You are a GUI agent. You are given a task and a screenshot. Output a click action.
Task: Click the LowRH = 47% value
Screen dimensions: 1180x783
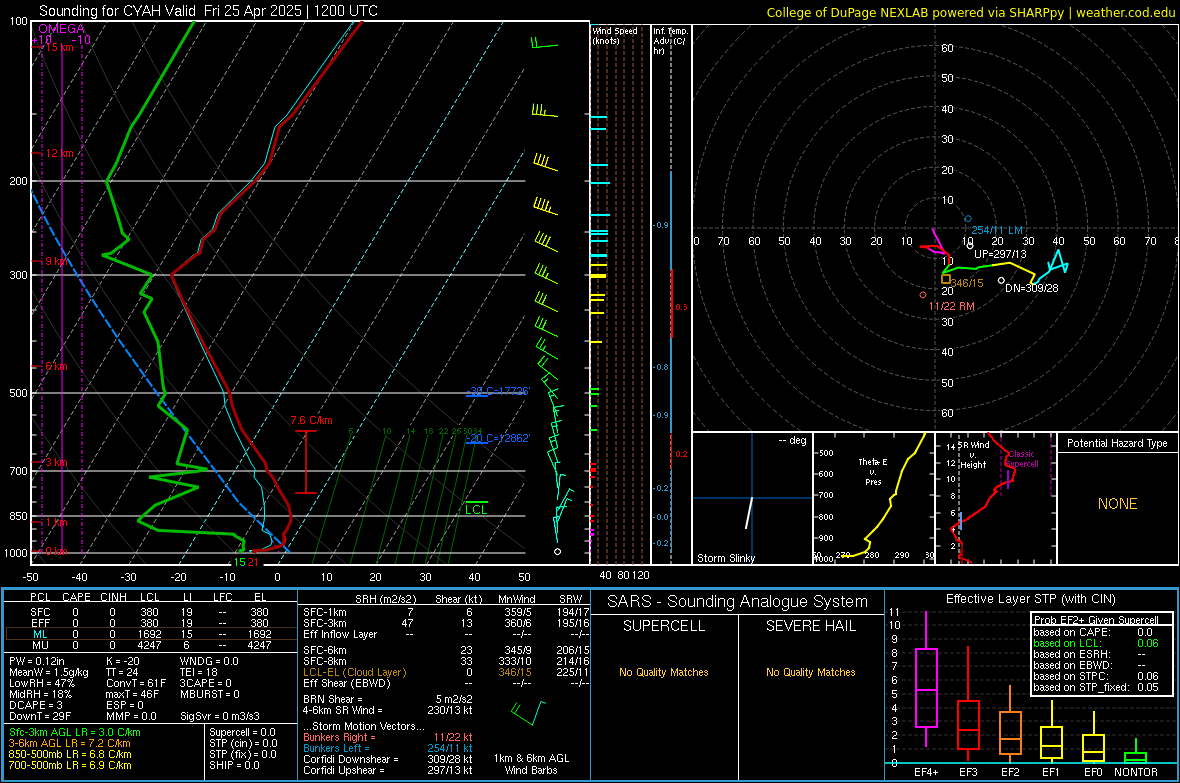pos(42,683)
